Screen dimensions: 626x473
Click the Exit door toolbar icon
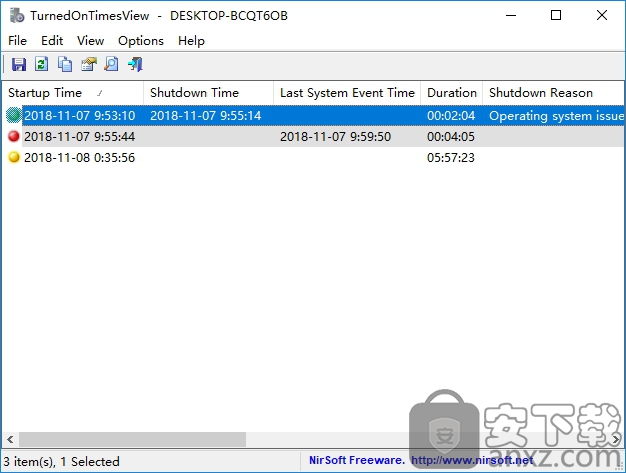135,64
